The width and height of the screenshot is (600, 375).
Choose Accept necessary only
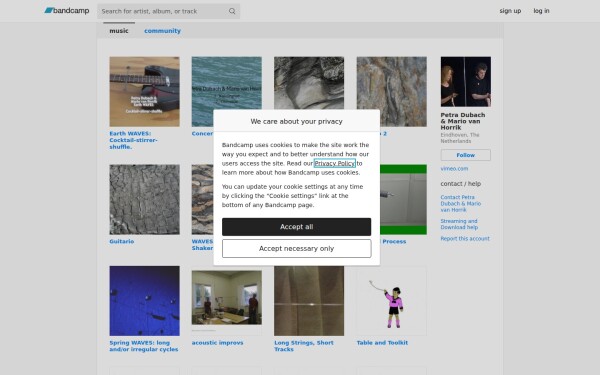[x=296, y=248]
